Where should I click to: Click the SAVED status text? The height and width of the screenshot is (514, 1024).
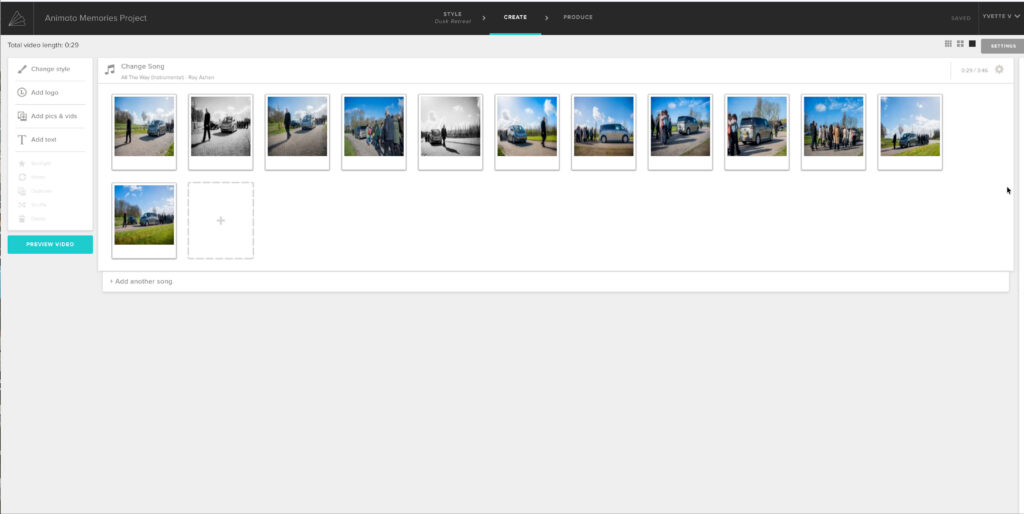pos(961,18)
